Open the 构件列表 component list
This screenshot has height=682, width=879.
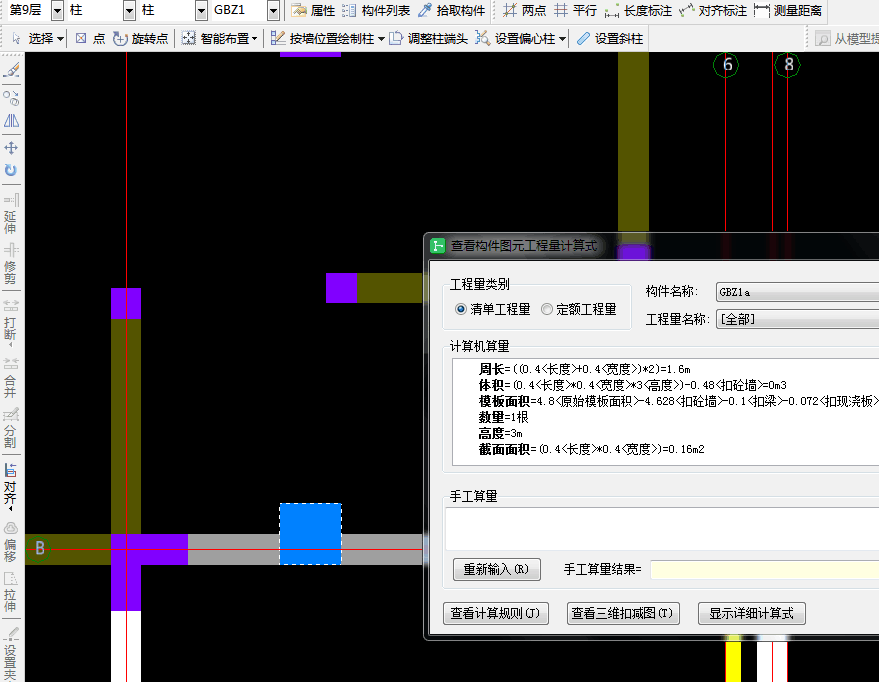click(x=376, y=11)
